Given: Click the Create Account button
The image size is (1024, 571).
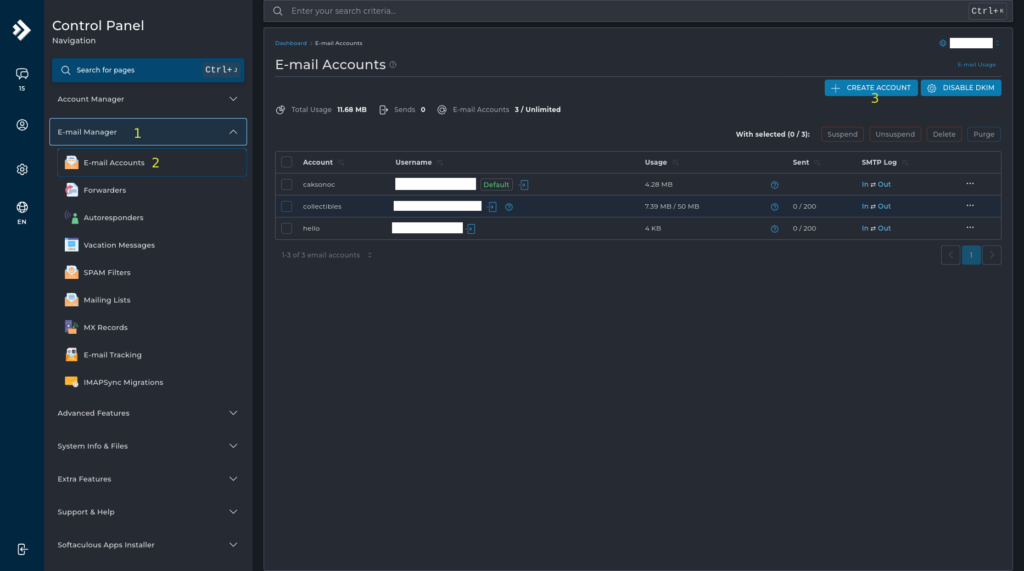Looking at the screenshot, I should pyautogui.click(x=871, y=88).
